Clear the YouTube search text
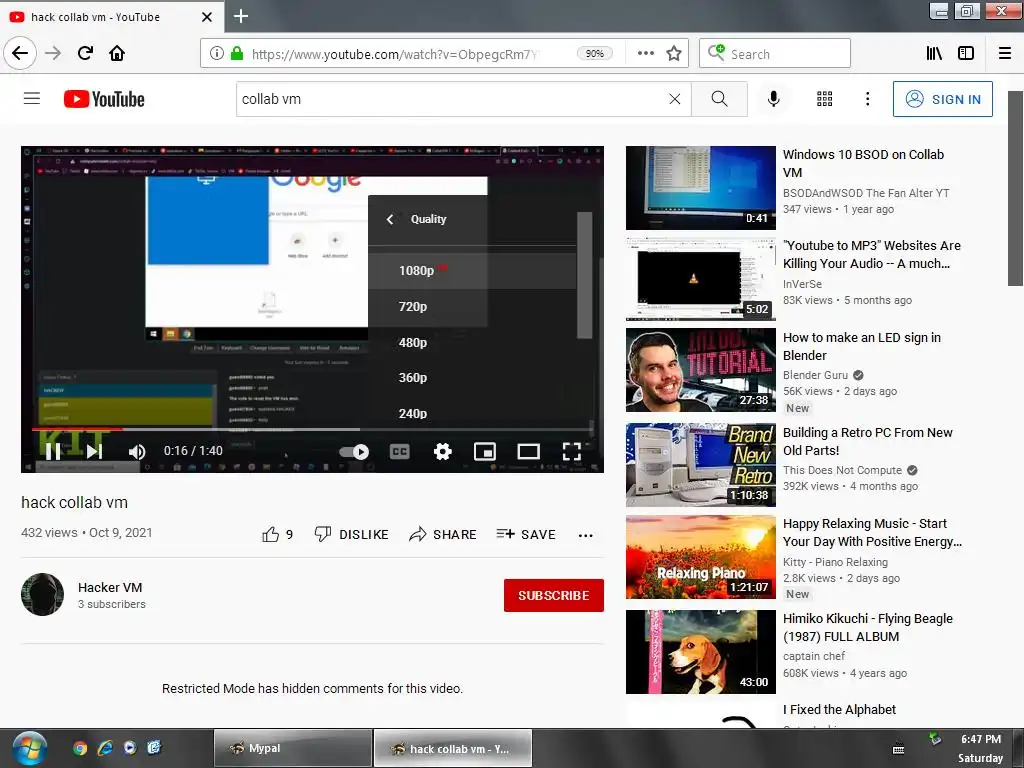This screenshot has width=1024, height=768. pos(675,99)
